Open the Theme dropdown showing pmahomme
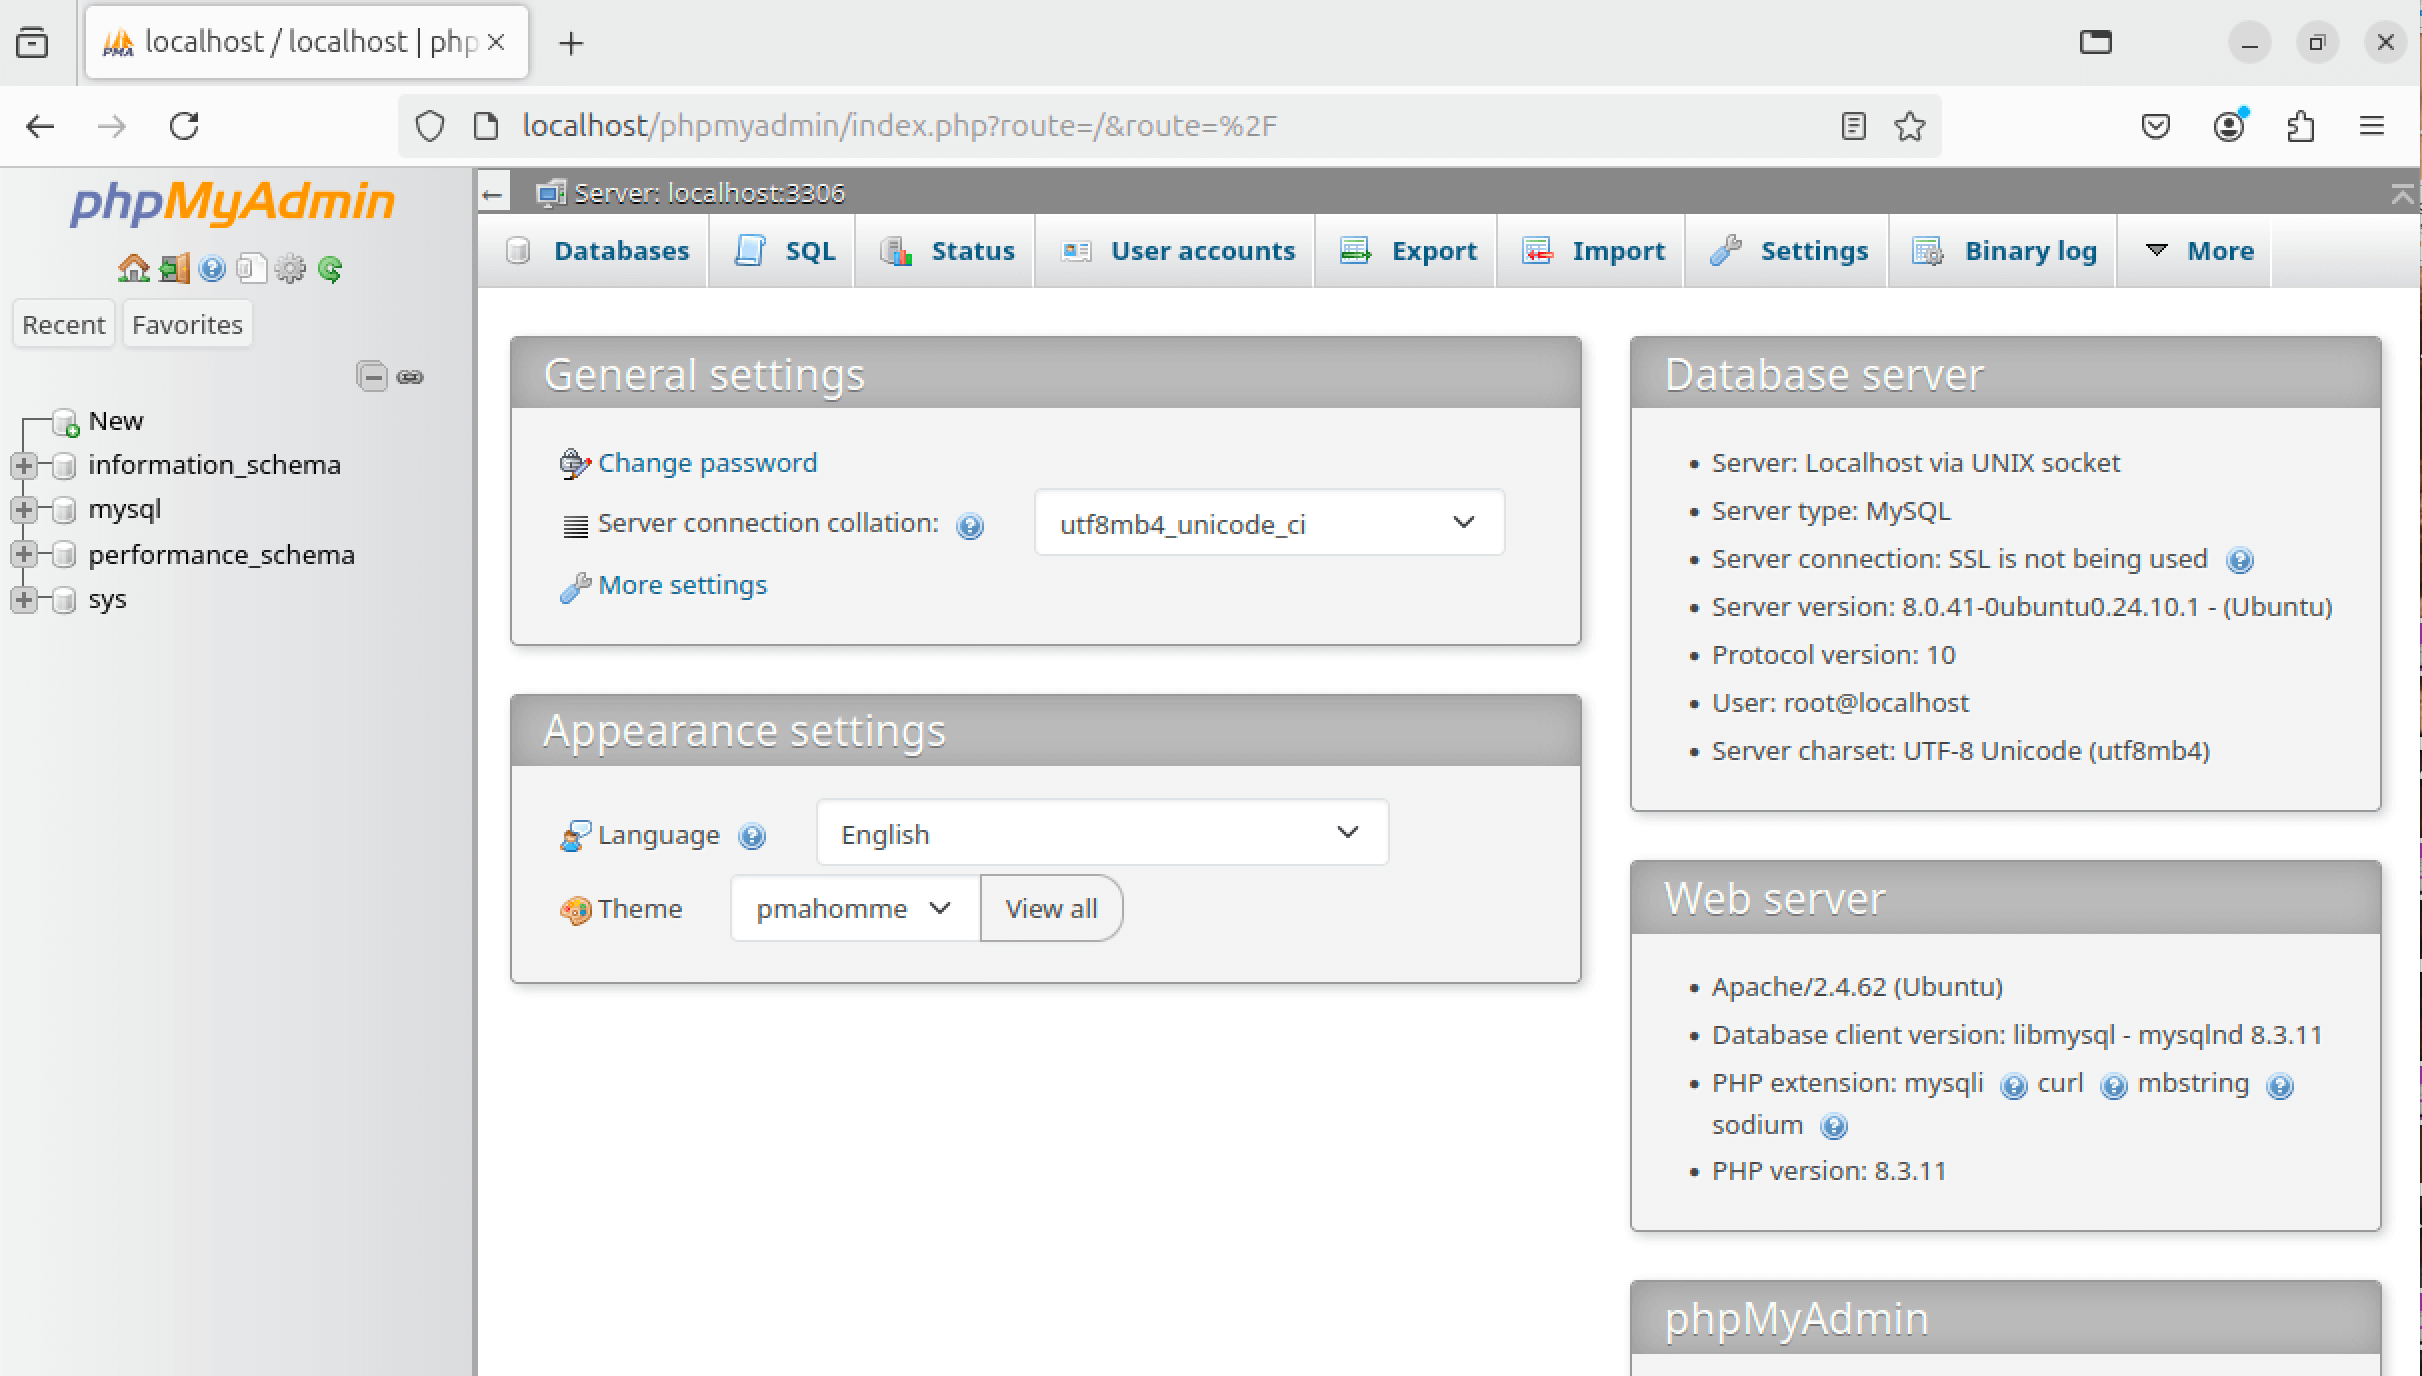This screenshot has height=1376, width=2422. pyautogui.click(x=854, y=908)
